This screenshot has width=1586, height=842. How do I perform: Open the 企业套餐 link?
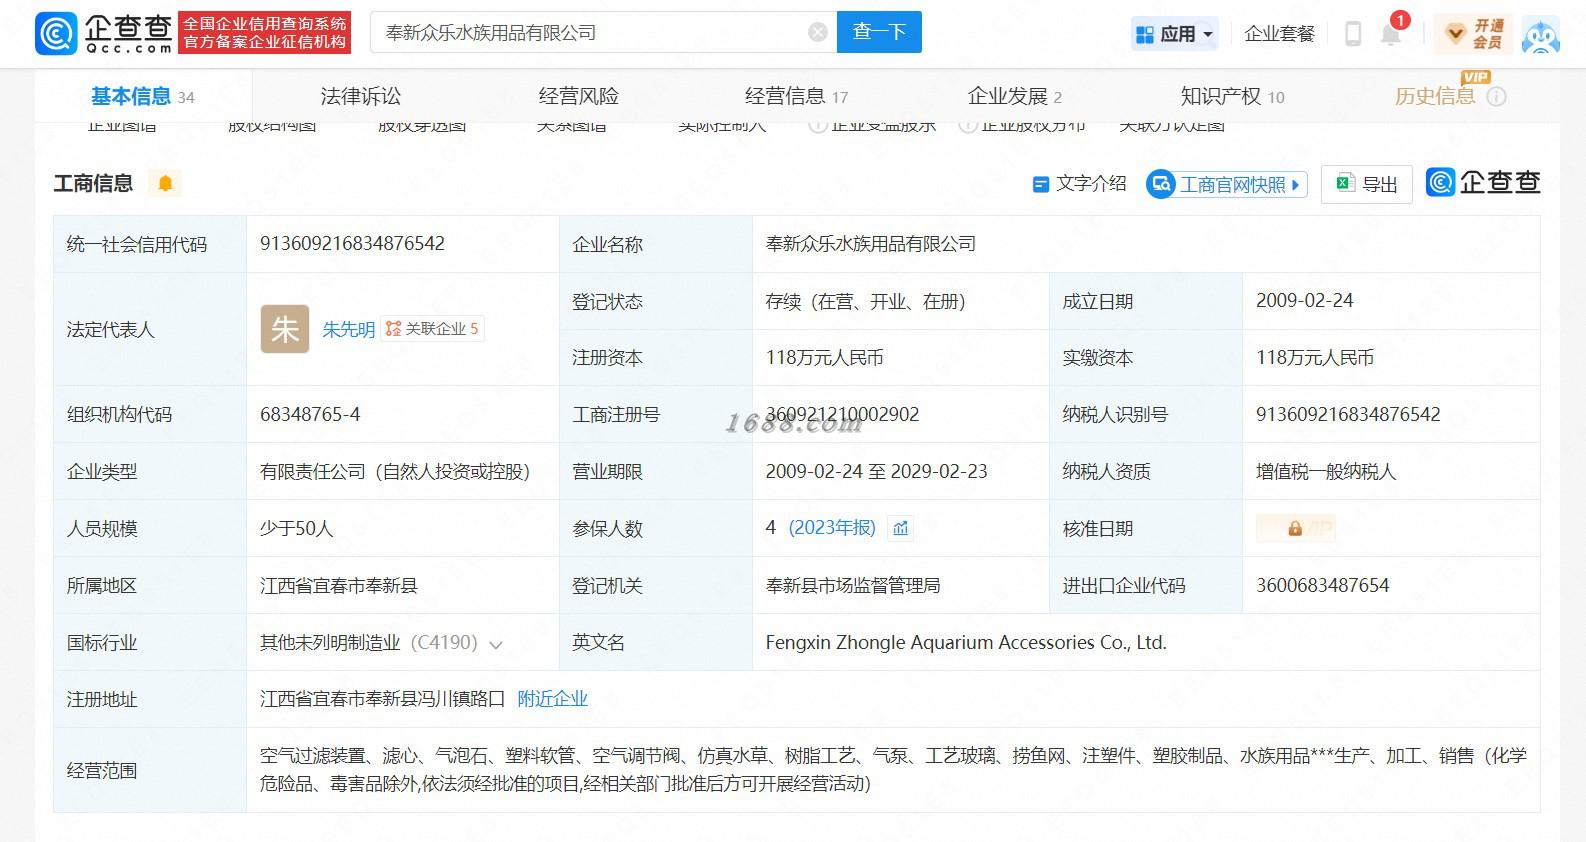tap(1279, 34)
